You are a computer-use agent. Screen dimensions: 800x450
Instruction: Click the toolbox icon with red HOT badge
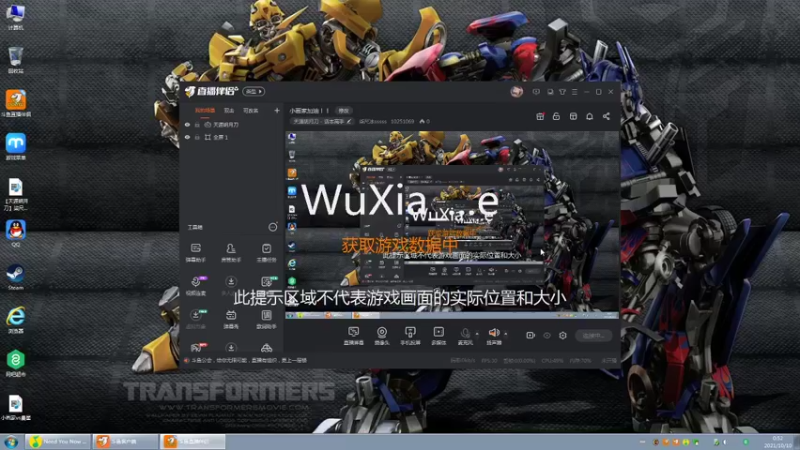pos(196,348)
